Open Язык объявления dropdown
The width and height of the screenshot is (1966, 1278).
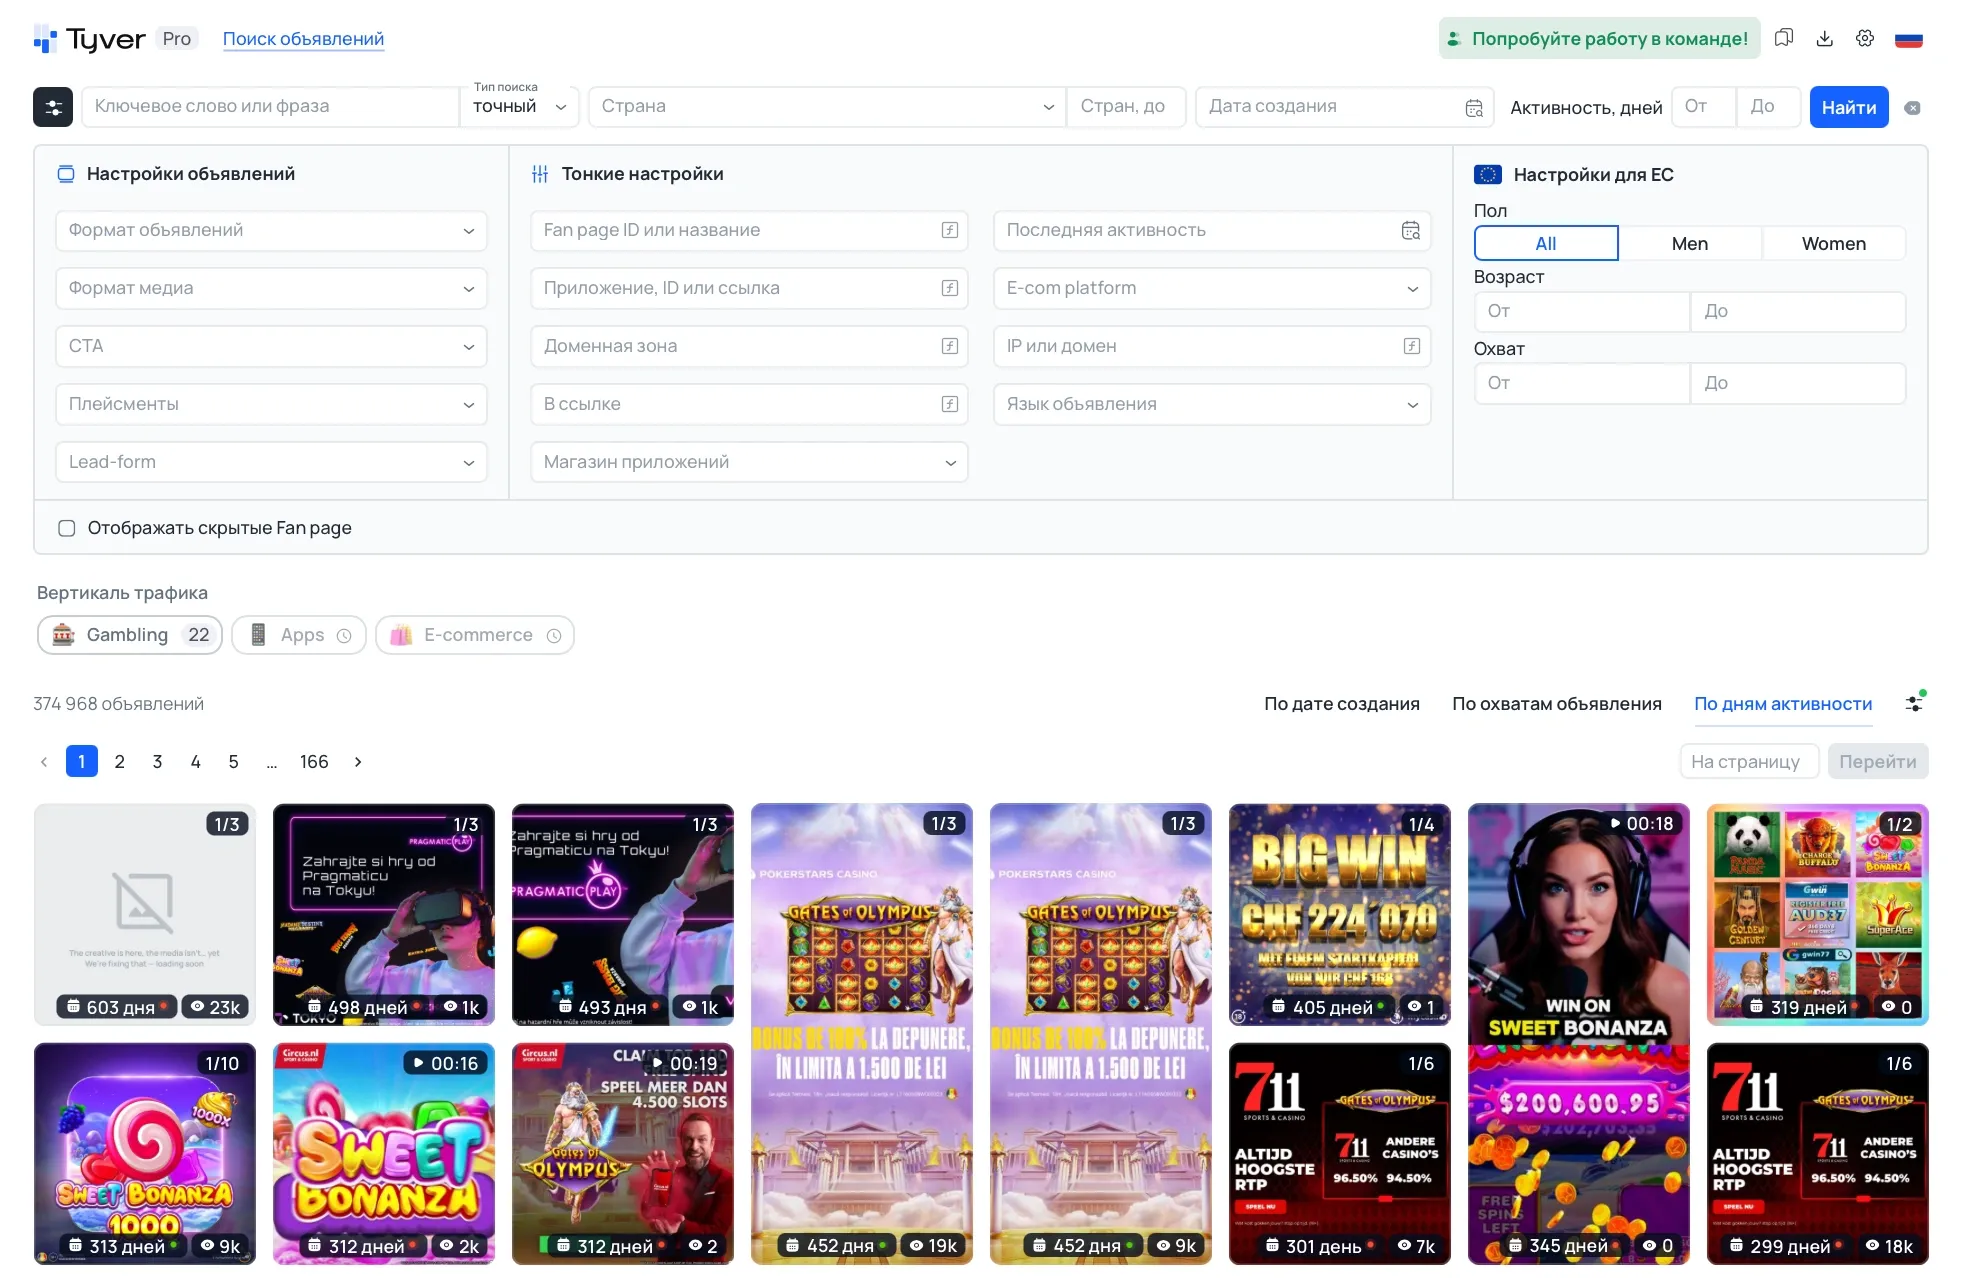(x=1212, y=404)
